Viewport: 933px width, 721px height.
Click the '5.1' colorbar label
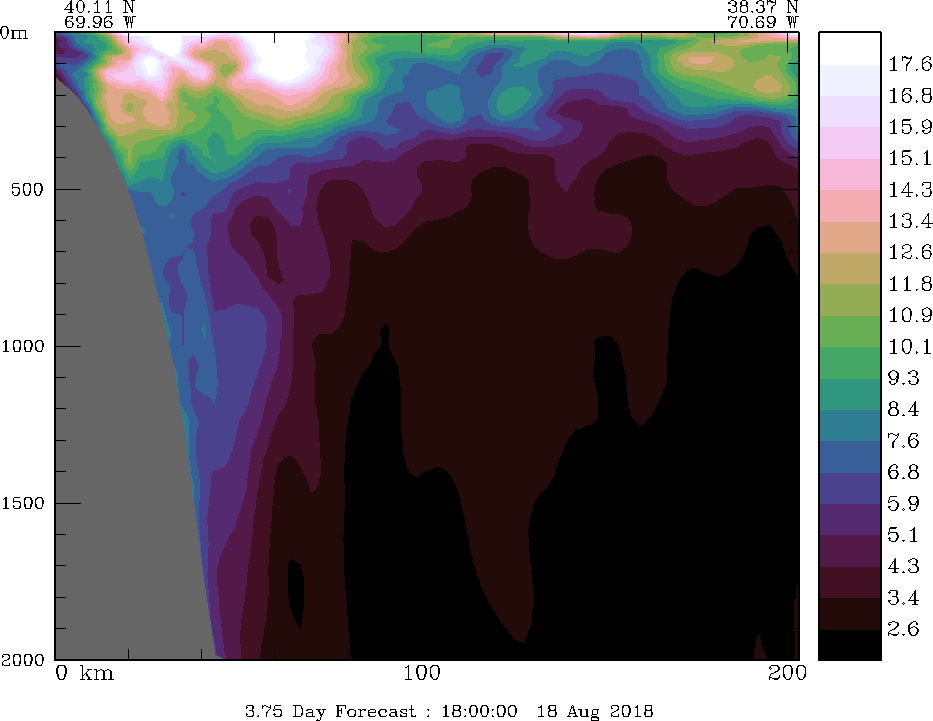903,534
